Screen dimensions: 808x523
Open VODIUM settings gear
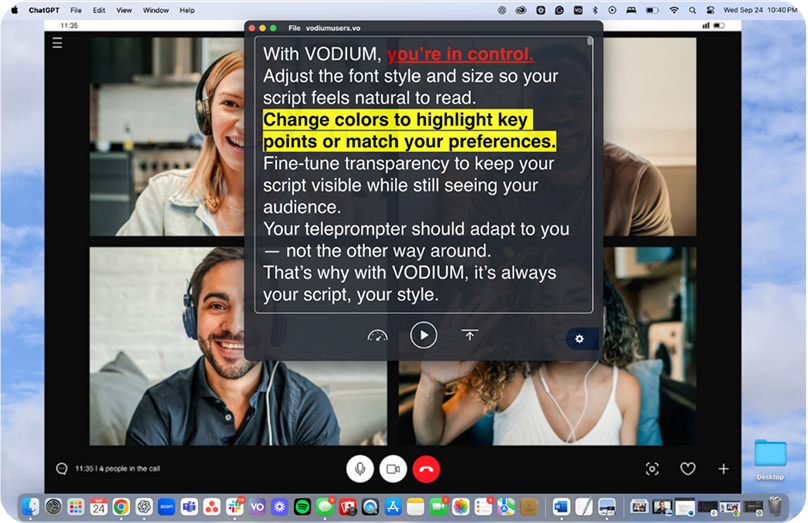click(579, 339)
